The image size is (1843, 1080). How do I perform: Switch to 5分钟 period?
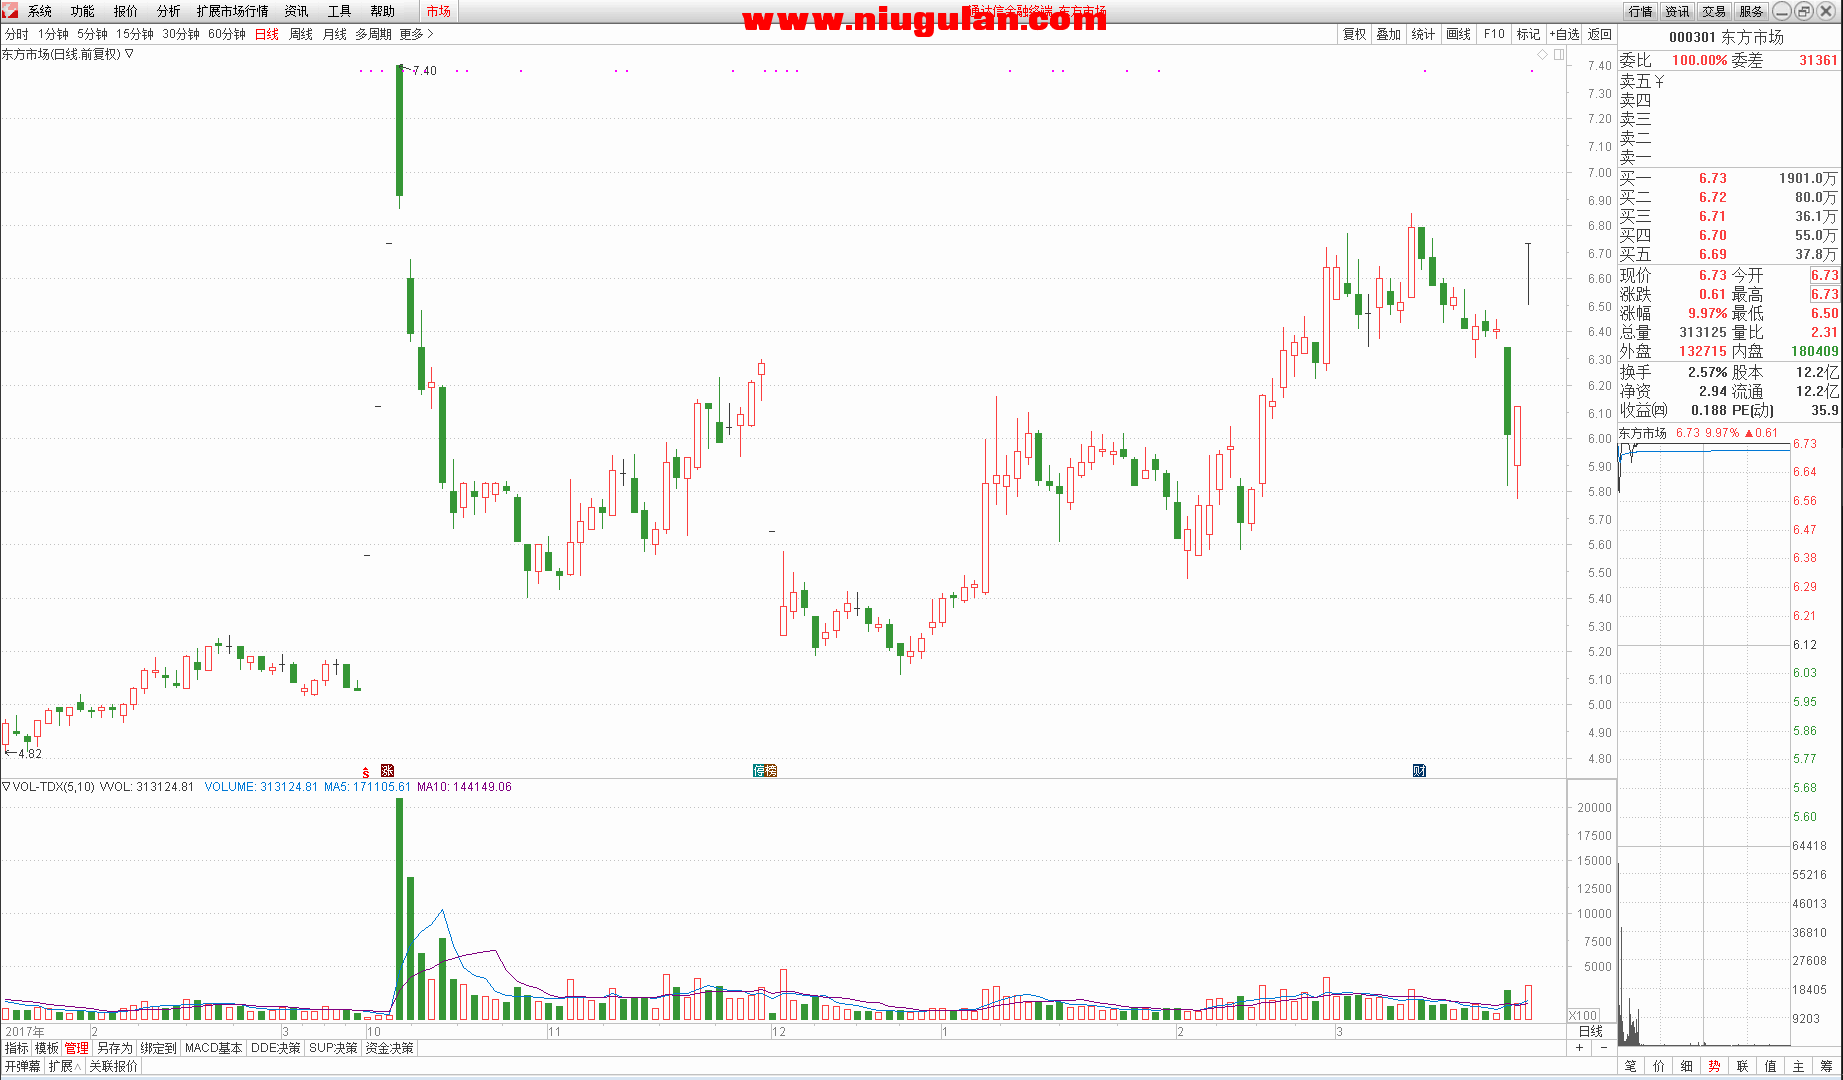tap(93, 34)
